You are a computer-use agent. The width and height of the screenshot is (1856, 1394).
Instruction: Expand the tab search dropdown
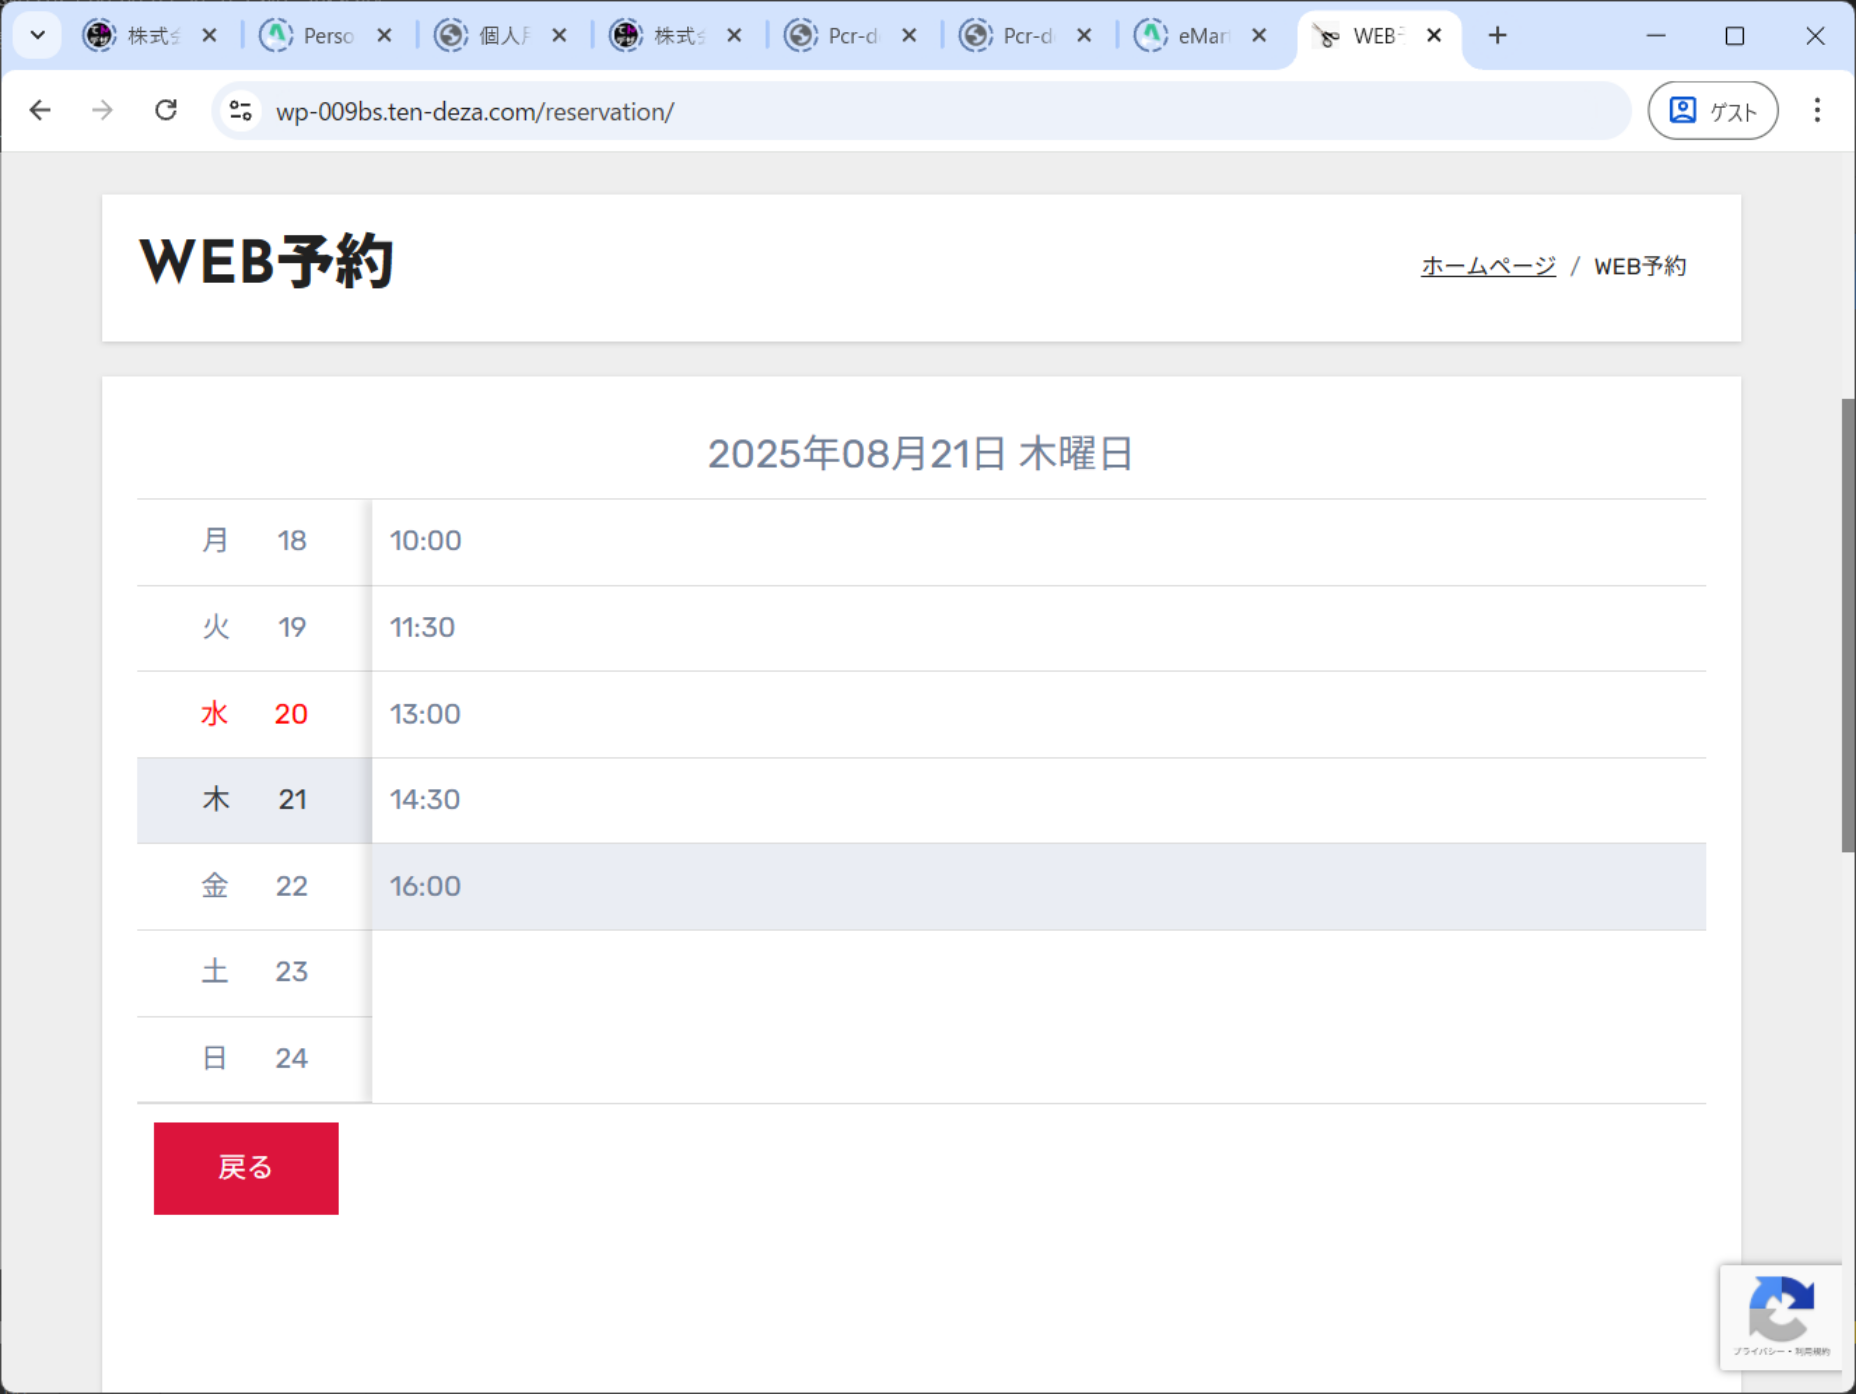click(38, 36)
